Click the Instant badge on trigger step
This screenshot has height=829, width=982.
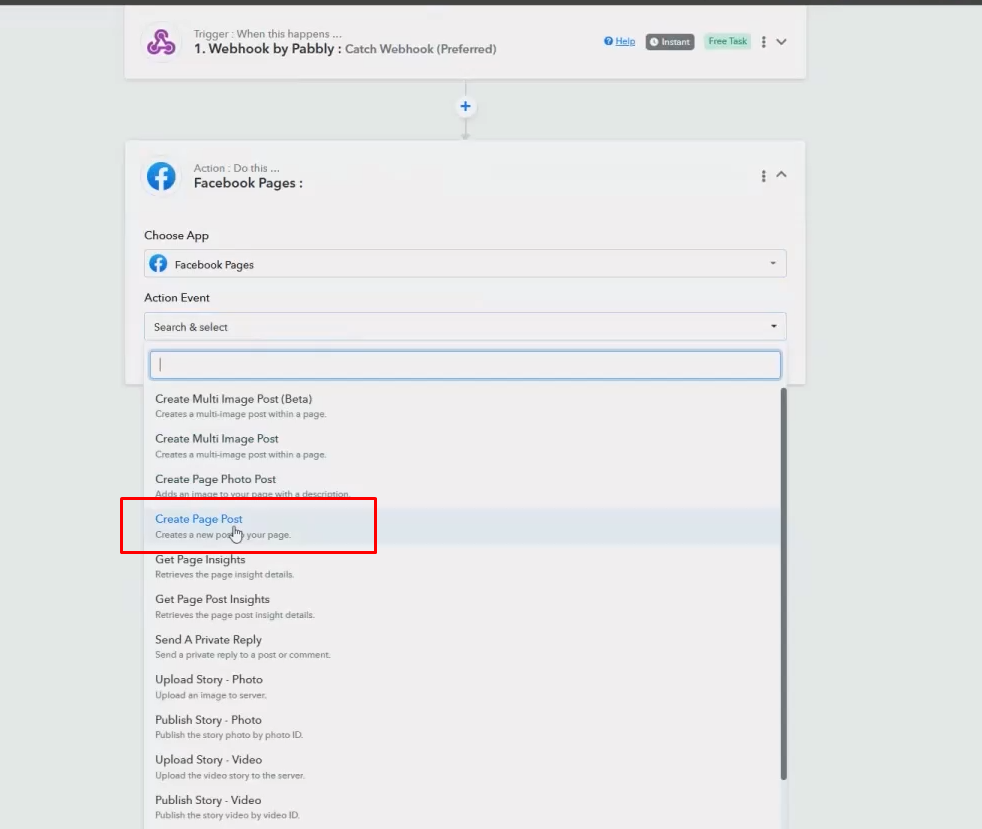[x=670, y=42]
